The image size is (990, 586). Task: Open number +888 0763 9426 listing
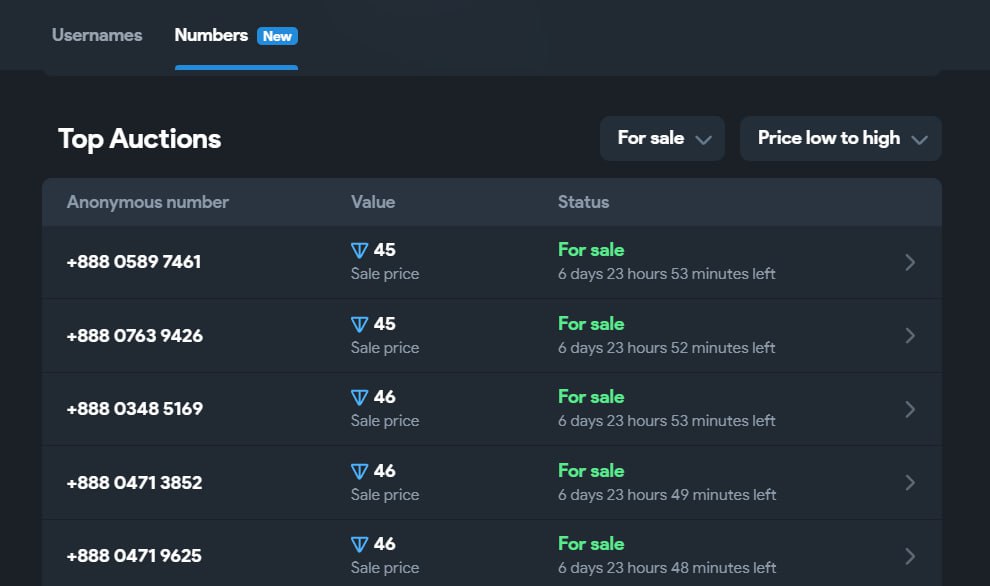[135, 336]
